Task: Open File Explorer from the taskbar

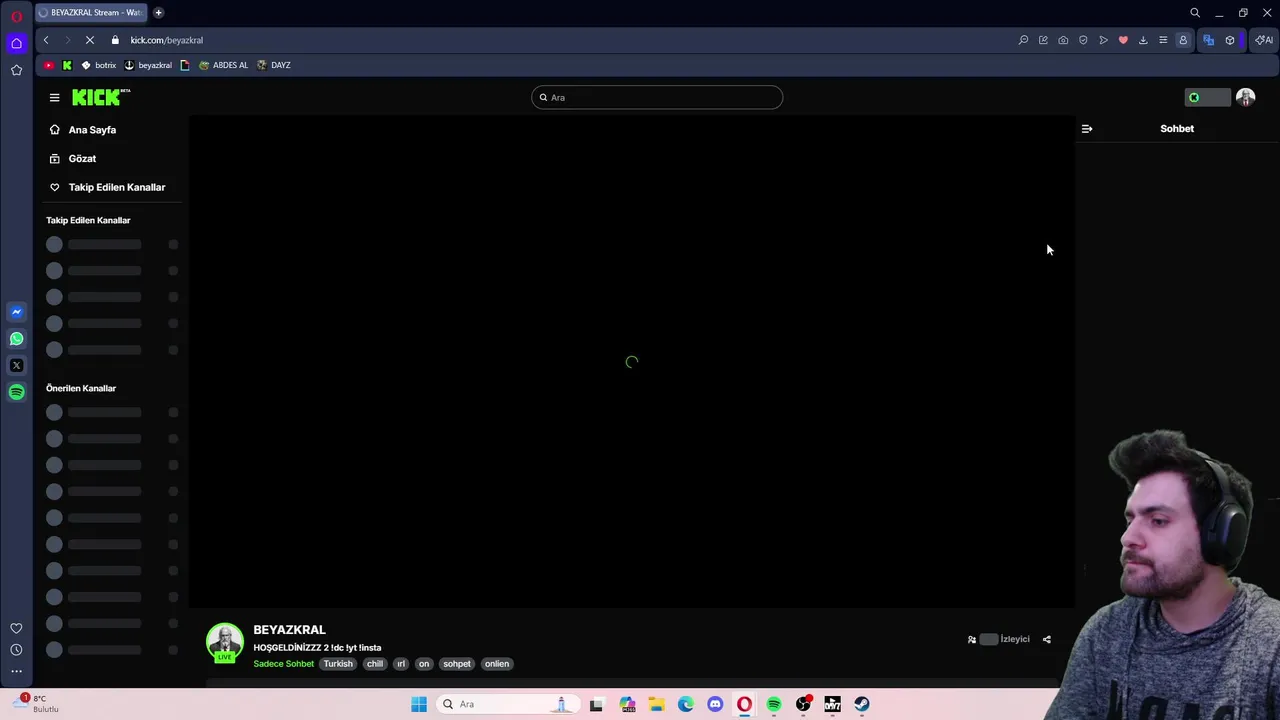Action: [656, 704]
